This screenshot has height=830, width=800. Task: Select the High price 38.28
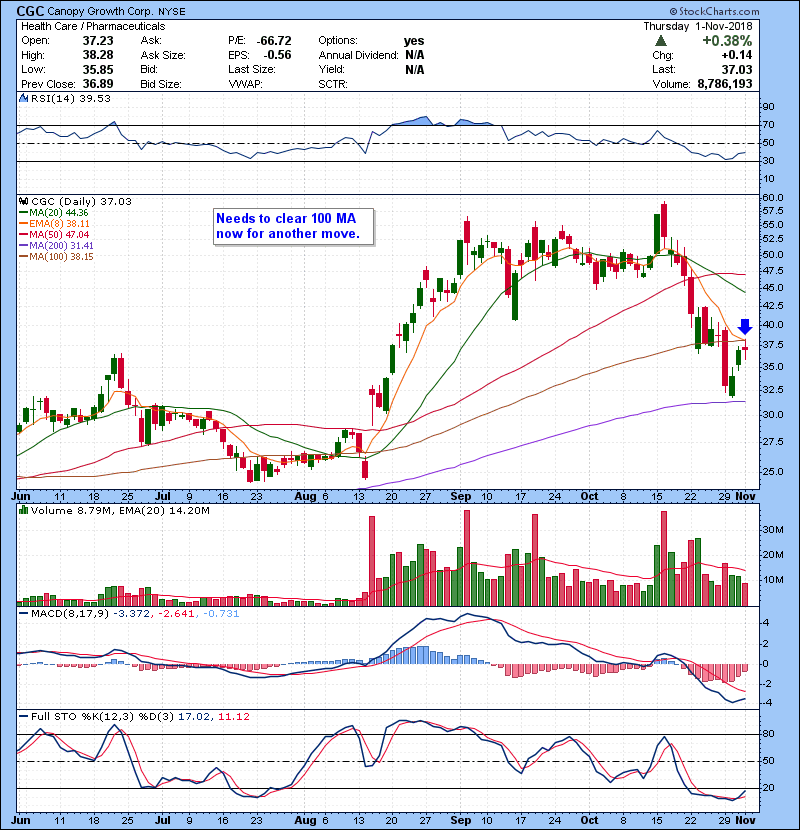point(98,55)
